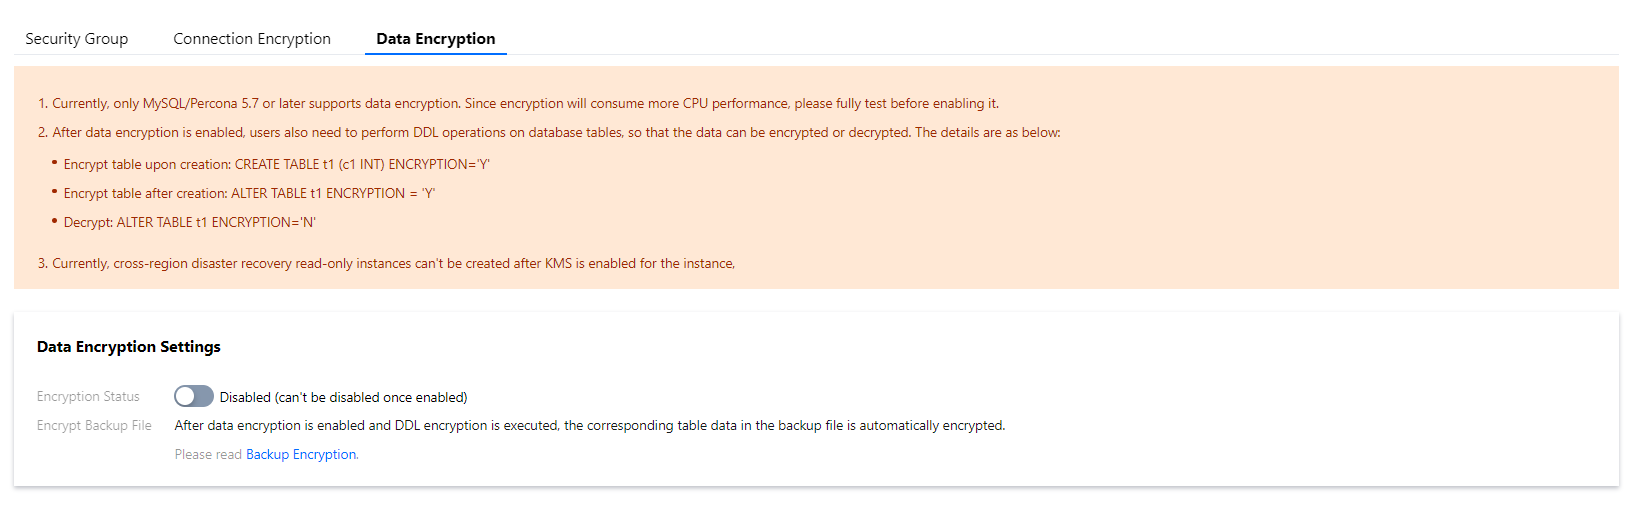Click the Decrypt ALTER TABLE example line
Image resolution: width=1636 pixels, height=510 pixels.
189,223
